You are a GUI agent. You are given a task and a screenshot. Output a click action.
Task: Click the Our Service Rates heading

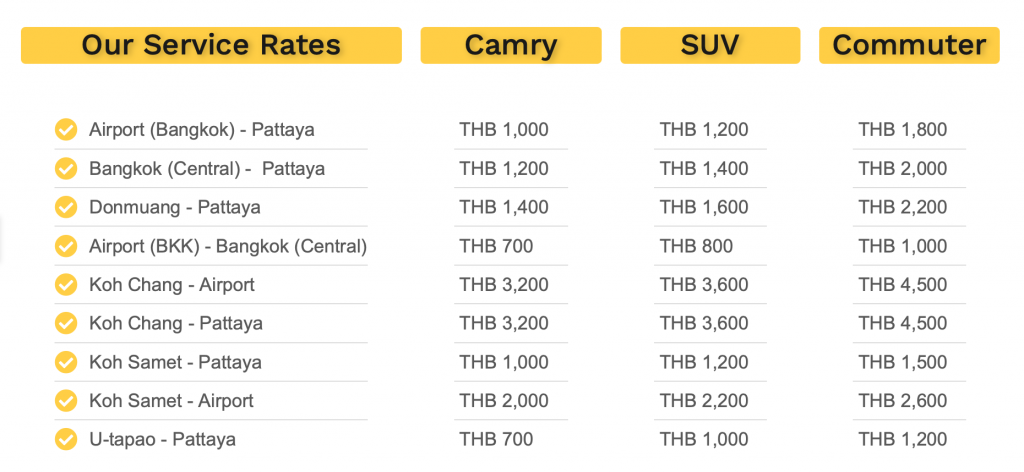[211, 45]
